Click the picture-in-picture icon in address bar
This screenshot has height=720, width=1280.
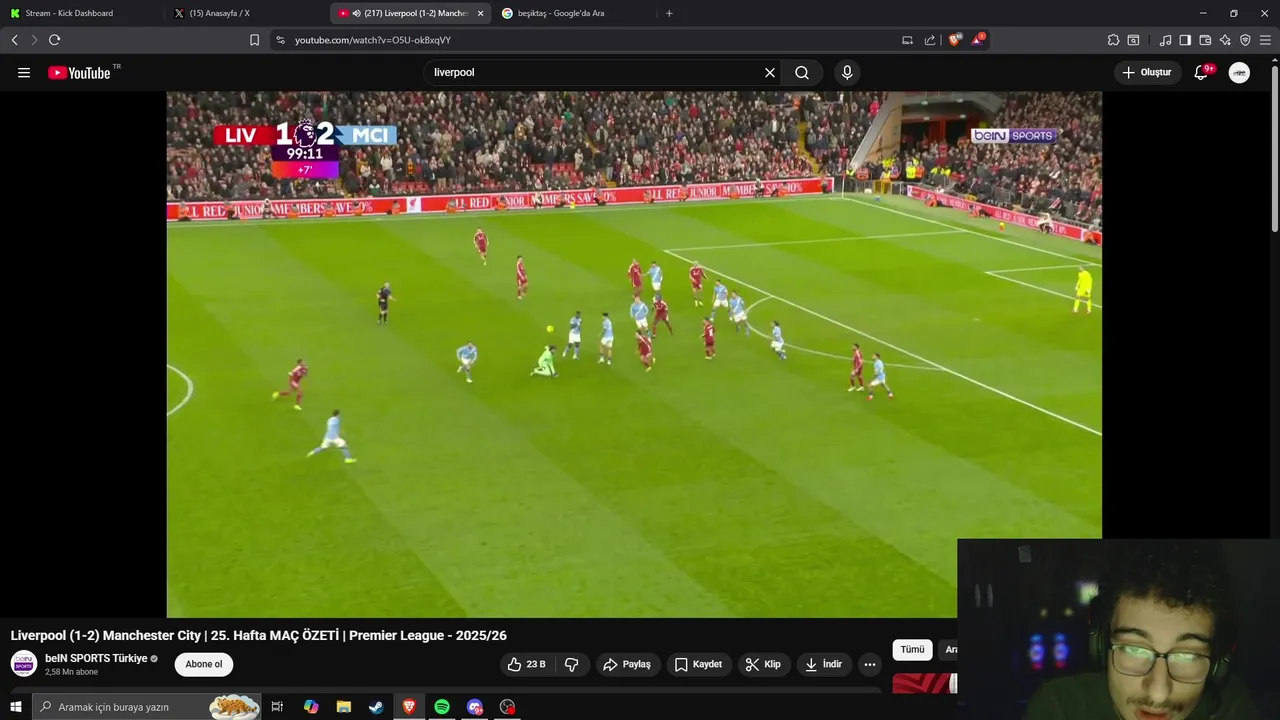(907, 40)
